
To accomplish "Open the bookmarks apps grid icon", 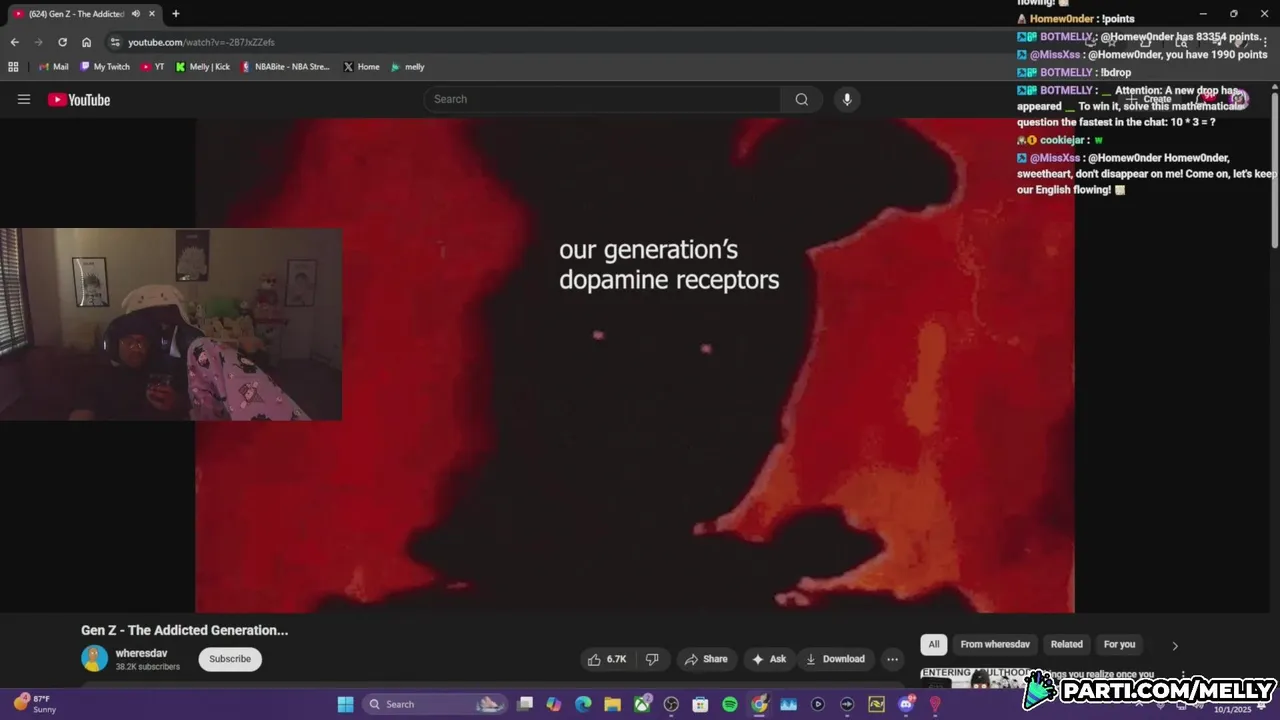I will point(13,67).
